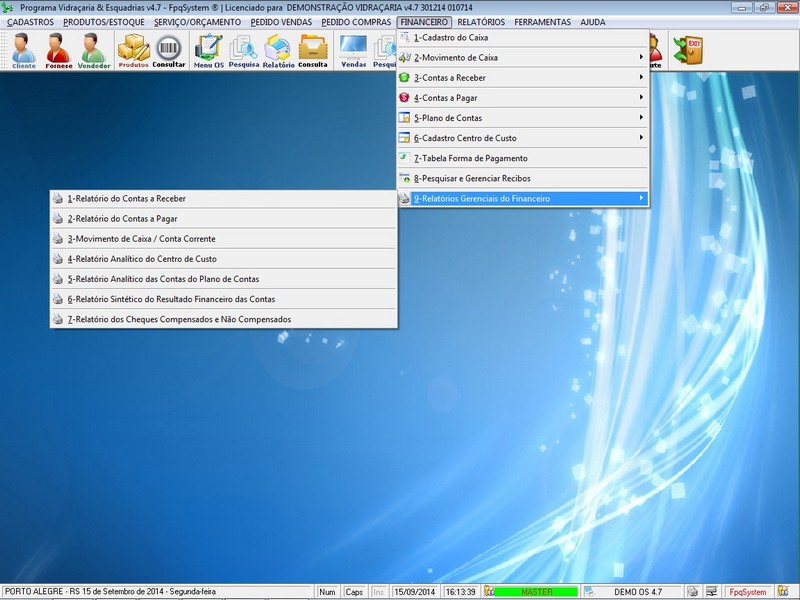Launch the Menu OS clipboard icon
The height and width of the screenshot is (600, 800).
209,49
